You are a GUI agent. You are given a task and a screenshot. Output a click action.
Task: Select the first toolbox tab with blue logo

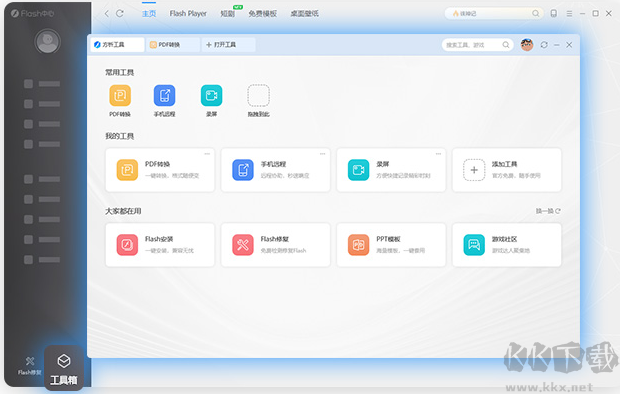coord(117,45)
